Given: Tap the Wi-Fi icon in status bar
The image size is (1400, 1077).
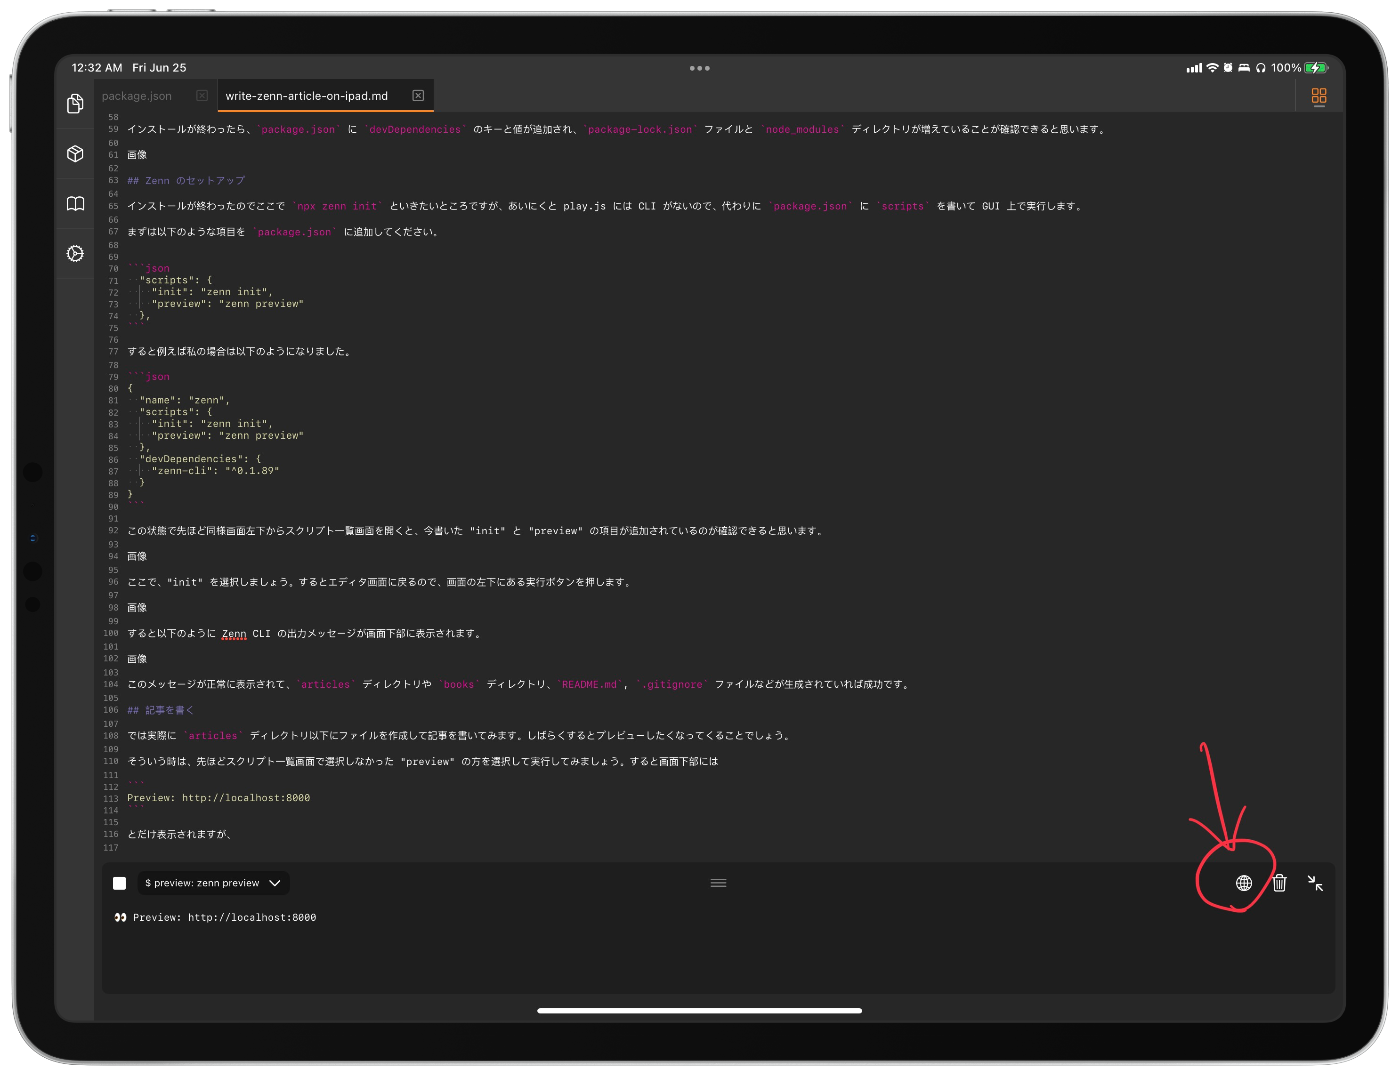Looking at the screenshot, I should point(1212,68).
